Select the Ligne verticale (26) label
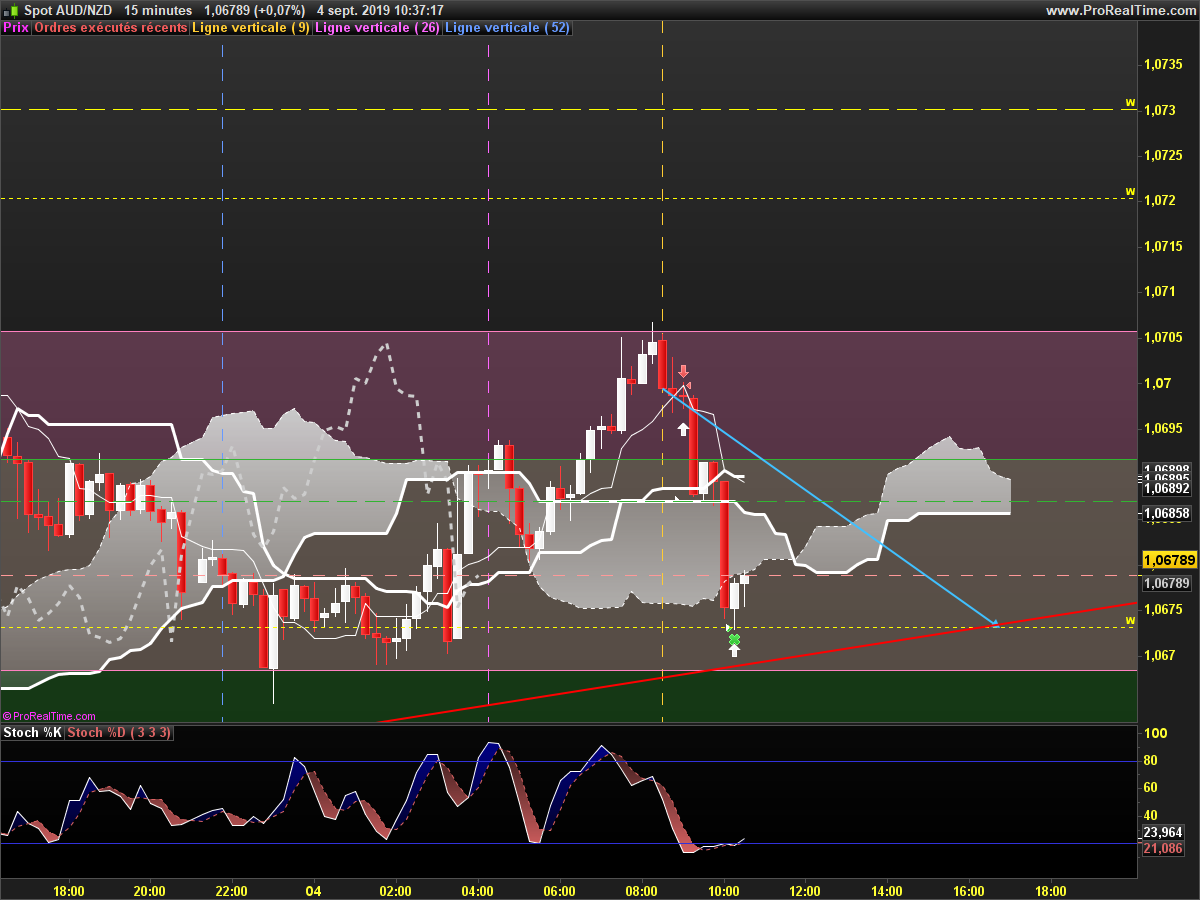Viewport: 1200px width, 900px height. tap(377, 28)
